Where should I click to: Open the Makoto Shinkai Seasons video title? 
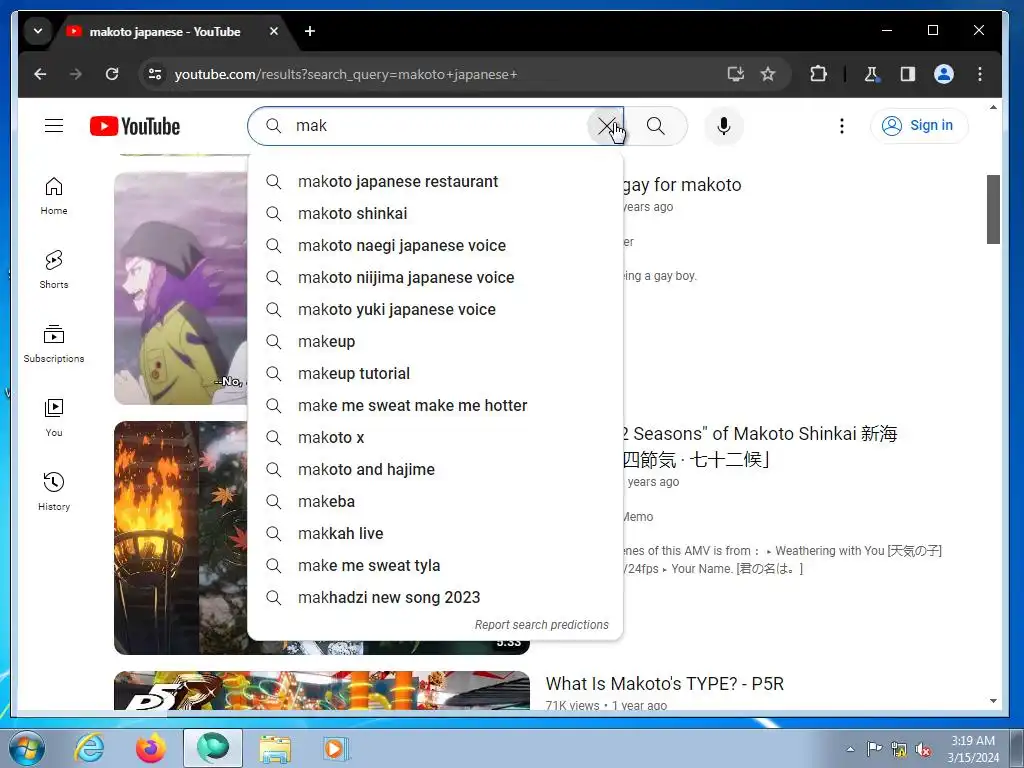tap(760, 447)
